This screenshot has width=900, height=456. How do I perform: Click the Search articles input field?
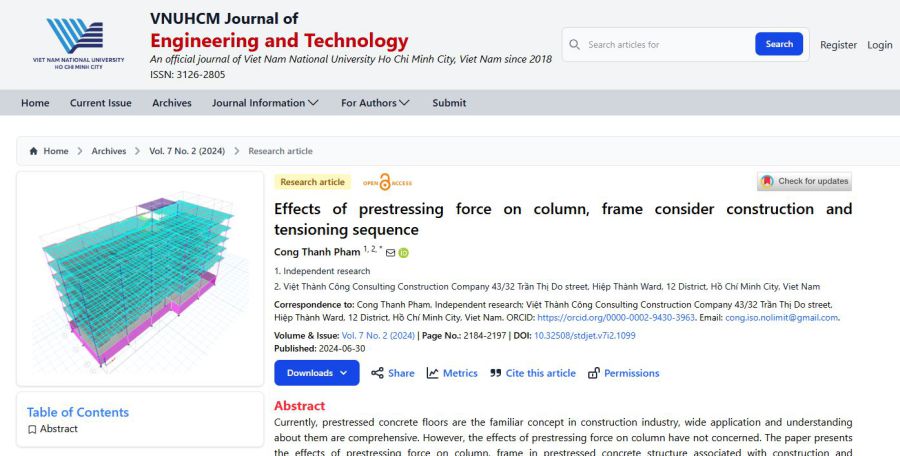point(668,44)
